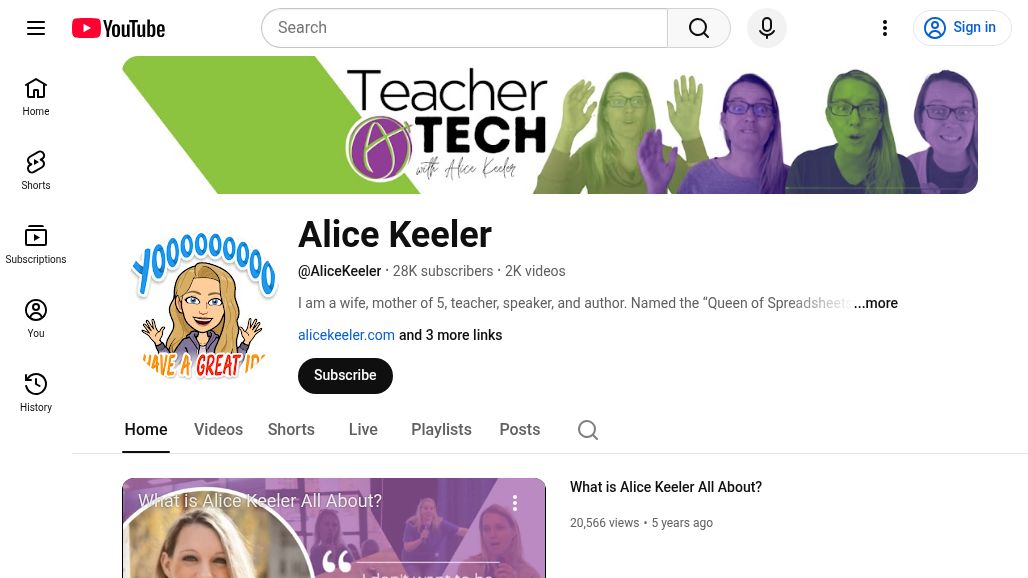Click the YouTube logo
1028x578 pixels.
[x=119, y=28]
